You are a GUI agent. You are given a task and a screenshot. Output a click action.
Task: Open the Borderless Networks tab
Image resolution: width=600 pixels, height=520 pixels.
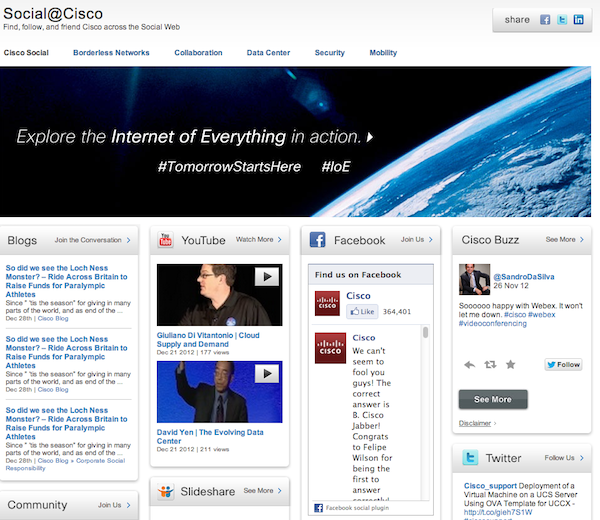click(x=111, y=53)
